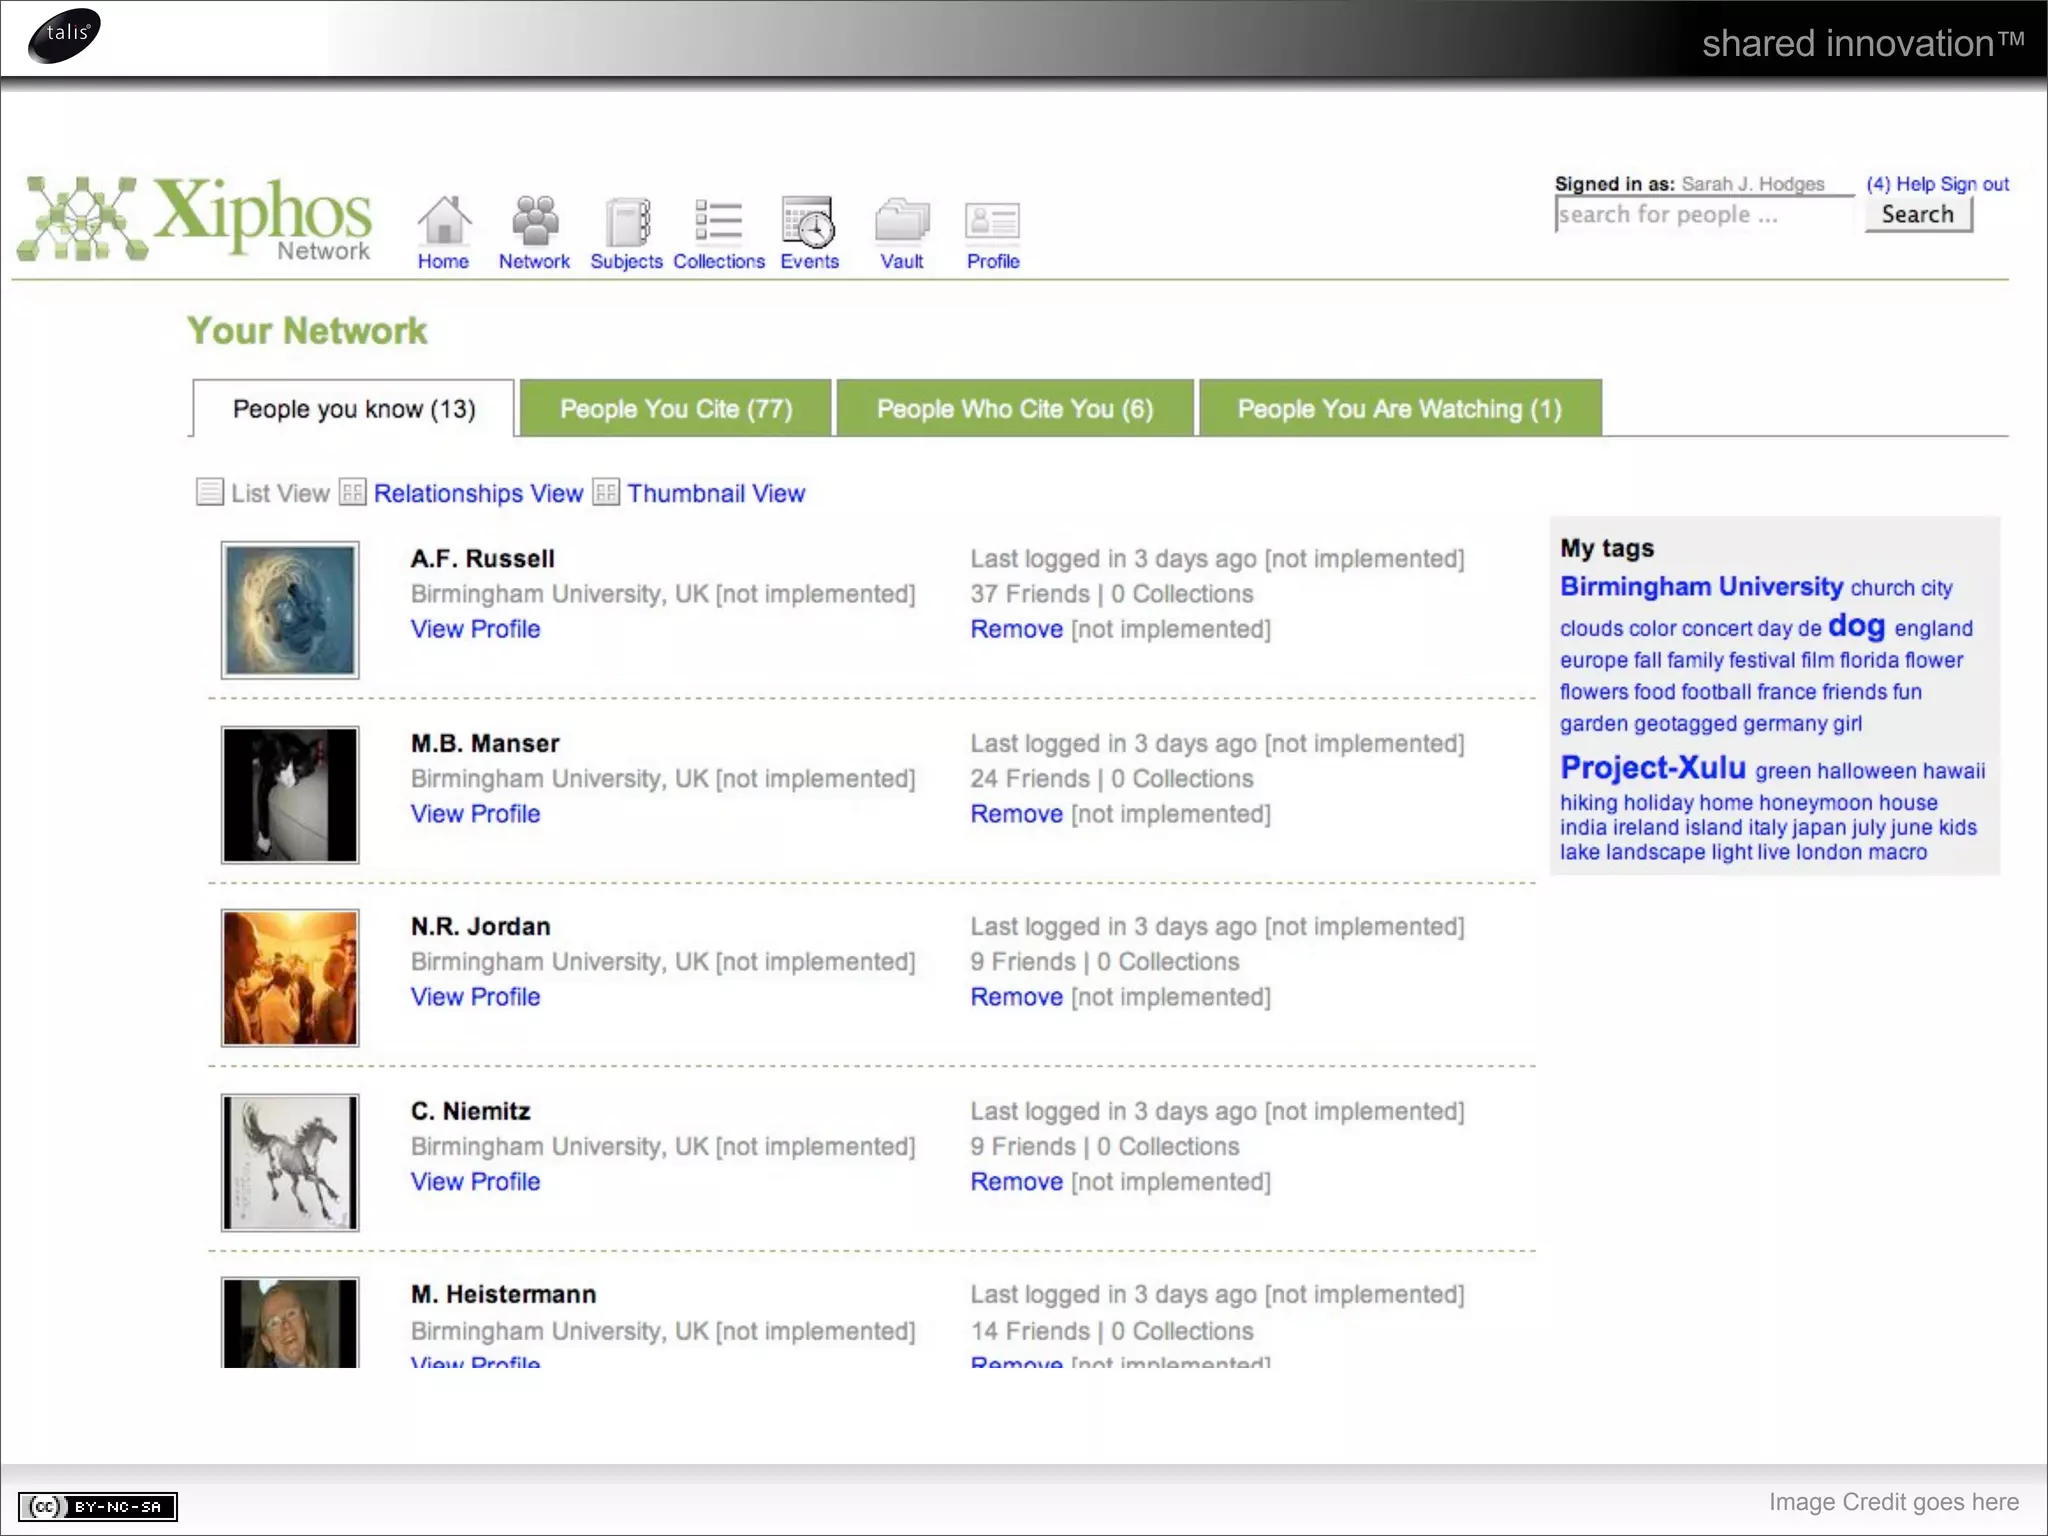Image resolution: width=2048 pixels, height=1536 pixels.
Task: Open People You Are Watching (1) tab
Action: (x=1400, y=408)
